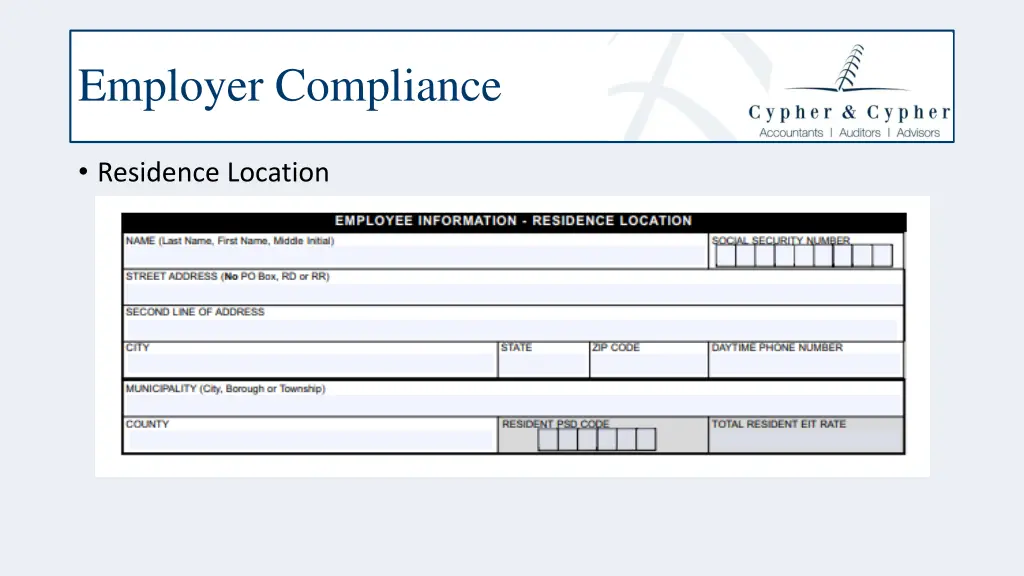Click the Employer Compliance slide title

(289, 86)
